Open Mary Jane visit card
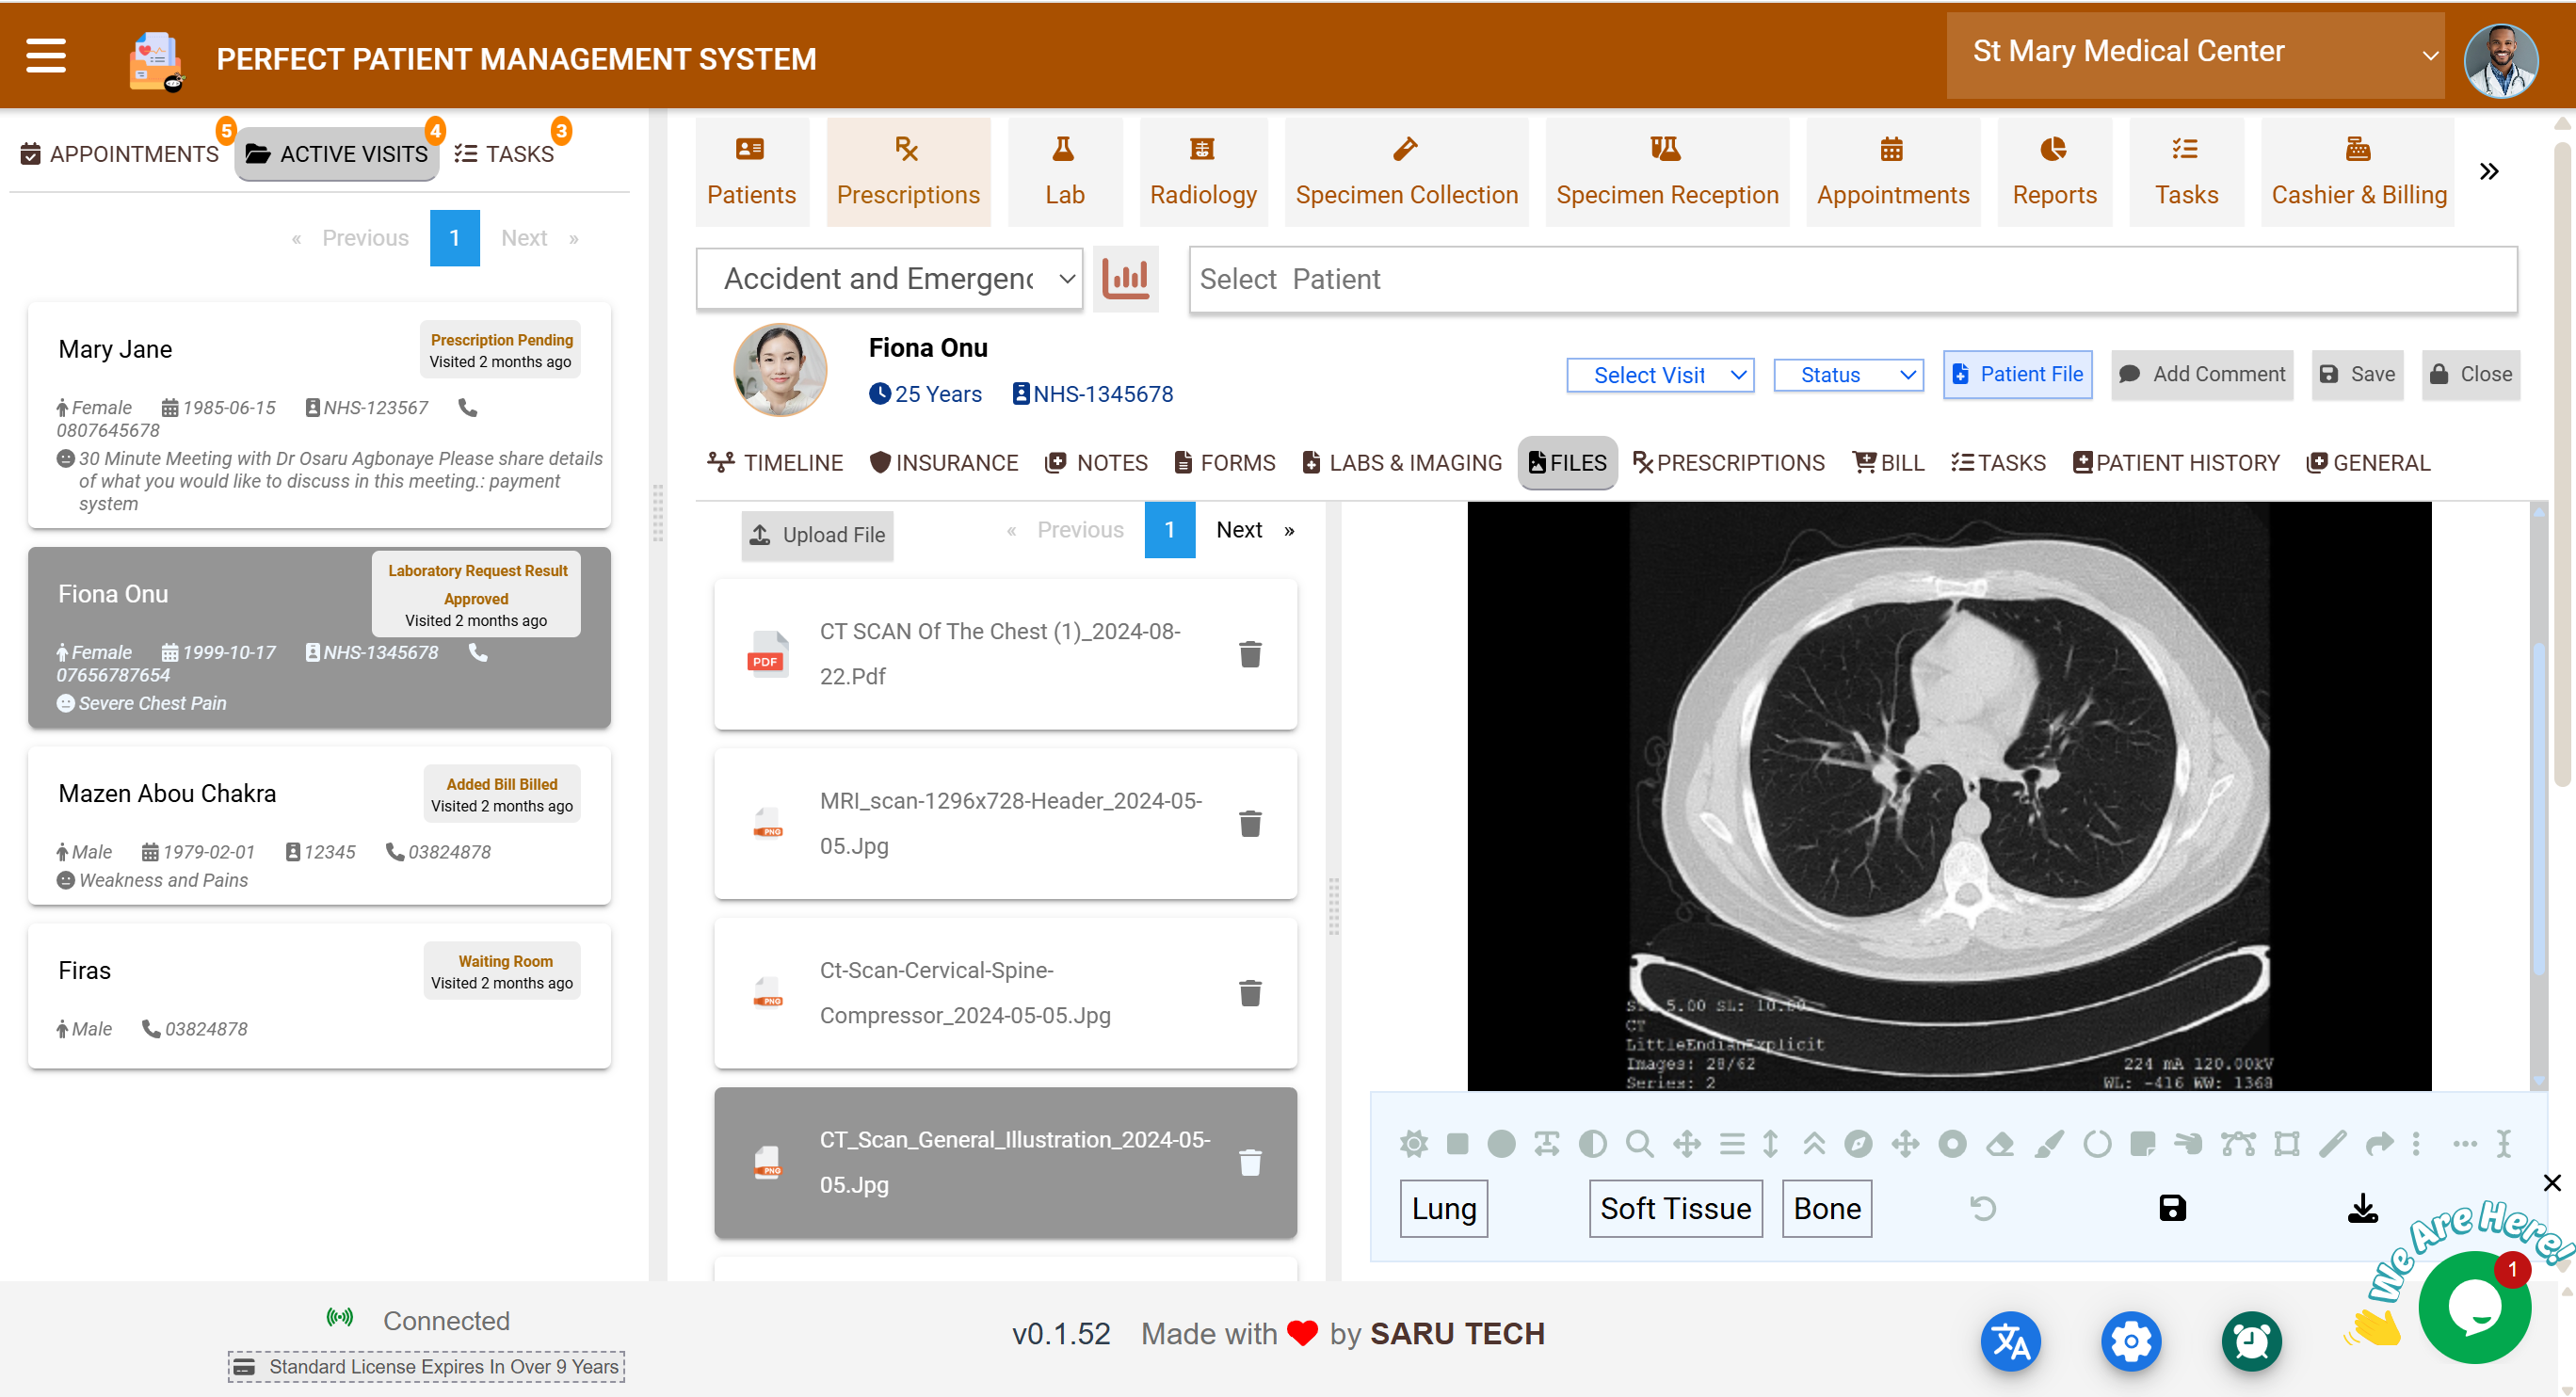Screen dimensions: 2576x1397 [319, 415]
